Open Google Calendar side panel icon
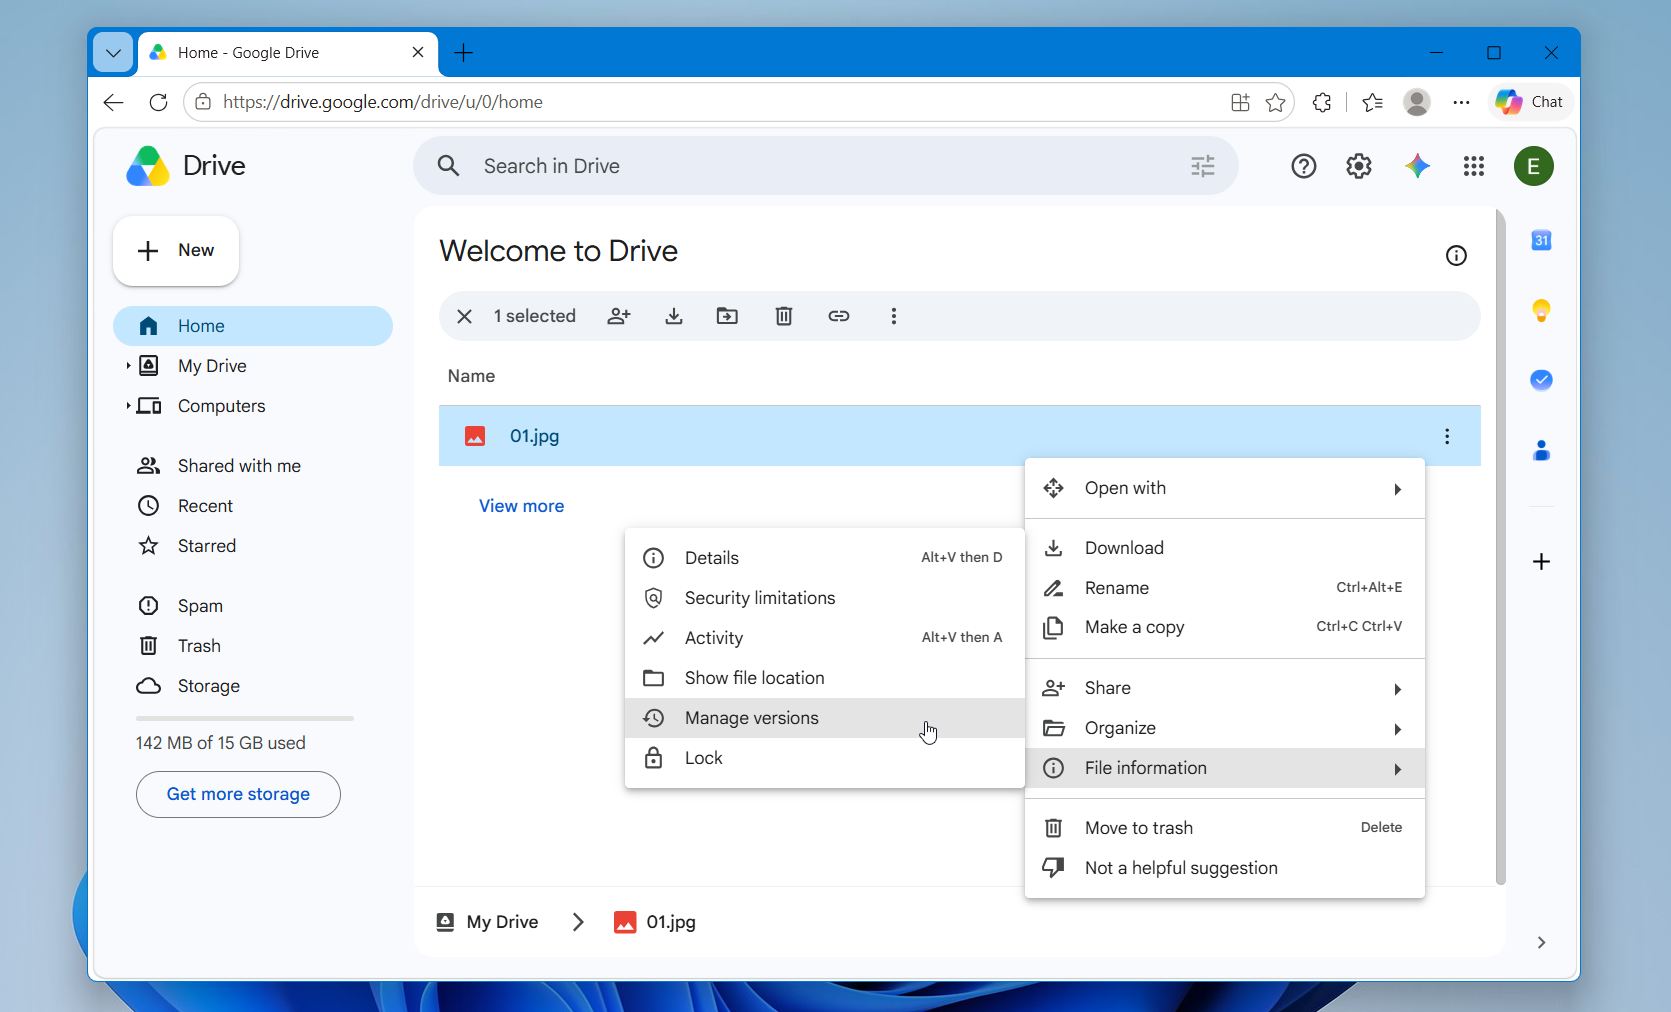The height and width of the screenshot is (1012, 1671). 1542,240
